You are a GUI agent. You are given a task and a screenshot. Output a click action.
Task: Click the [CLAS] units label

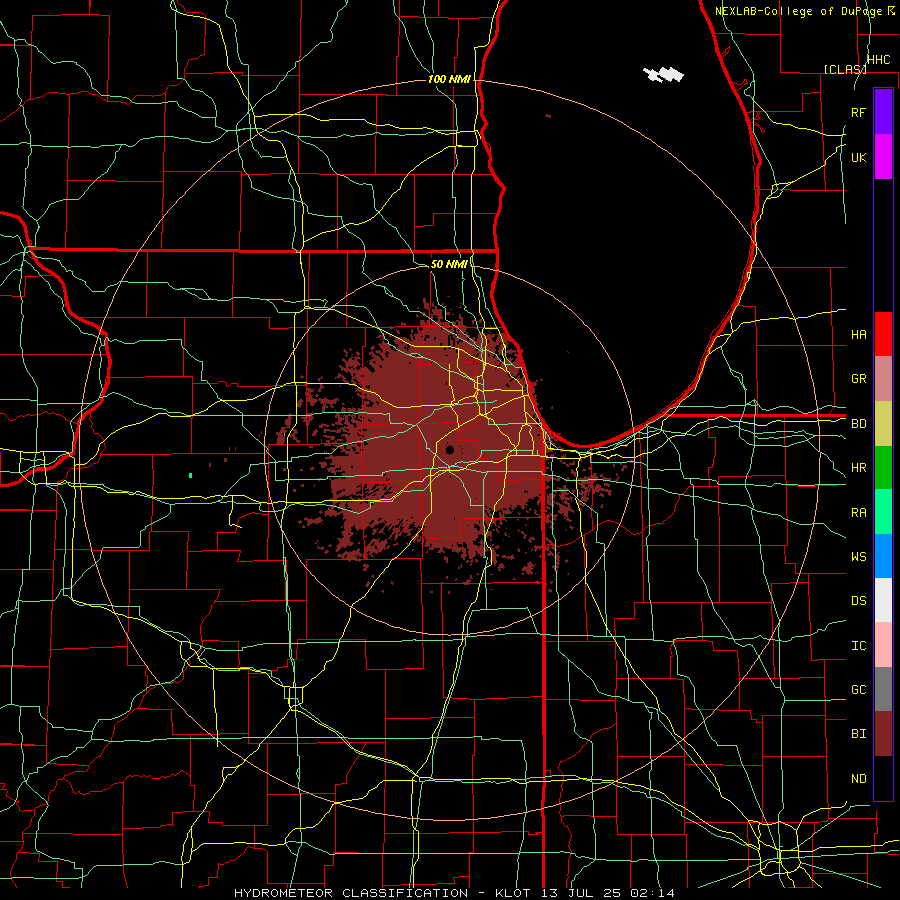click(845, 69)
